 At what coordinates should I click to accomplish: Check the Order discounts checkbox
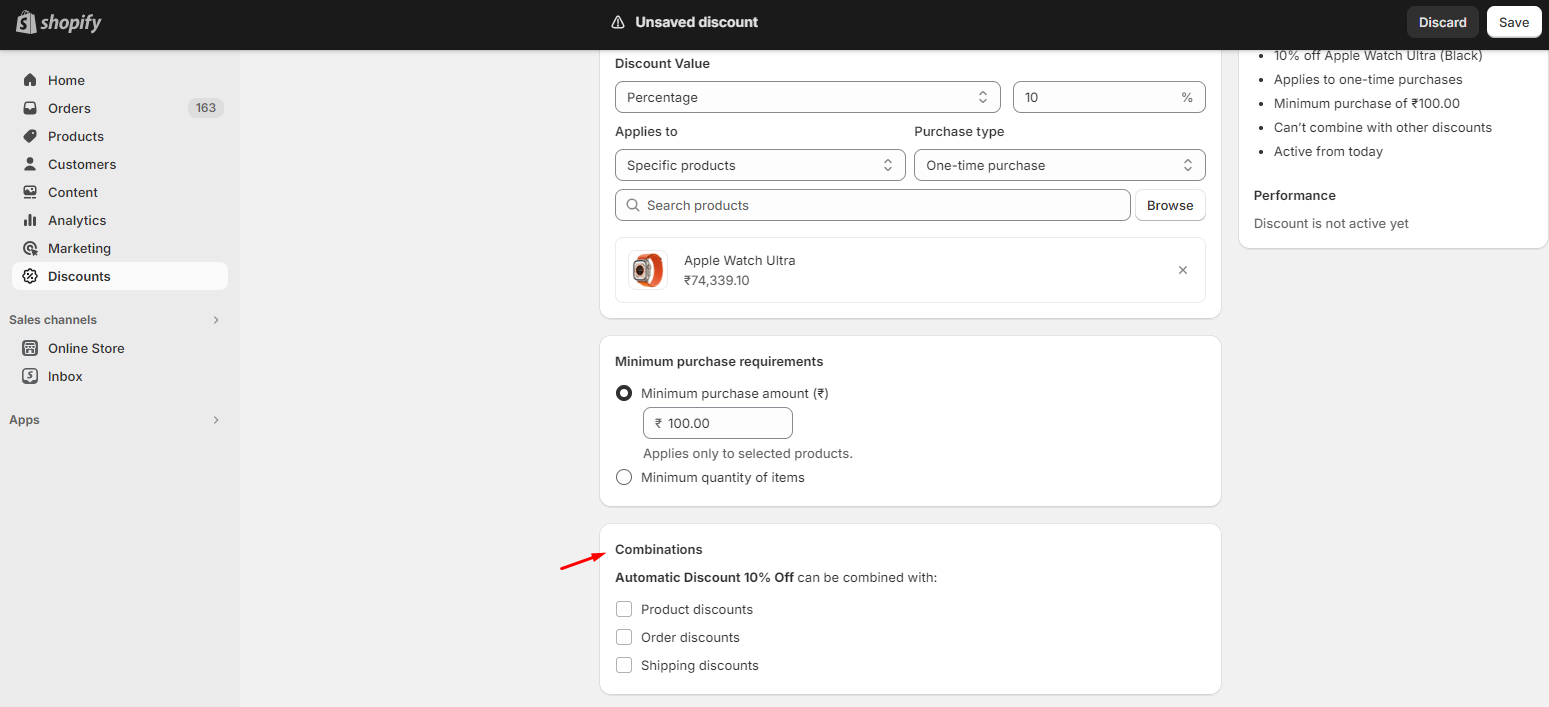(624, 637)
